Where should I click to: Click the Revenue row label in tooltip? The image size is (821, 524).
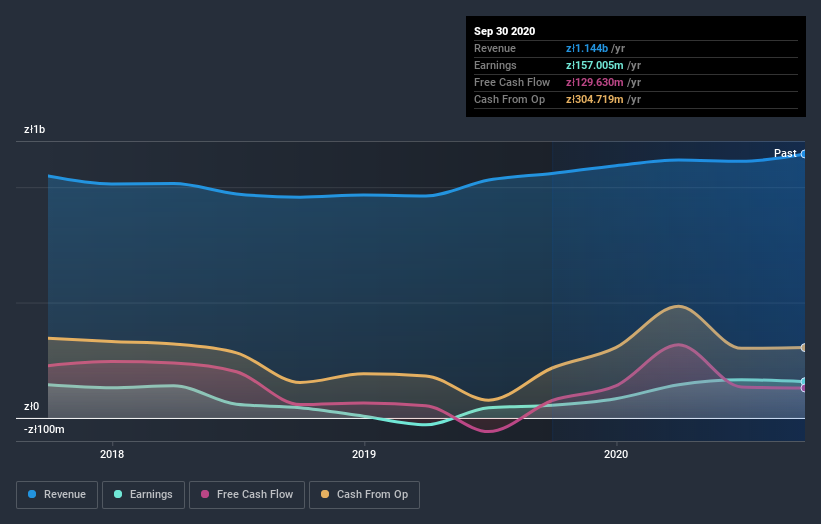495,48
